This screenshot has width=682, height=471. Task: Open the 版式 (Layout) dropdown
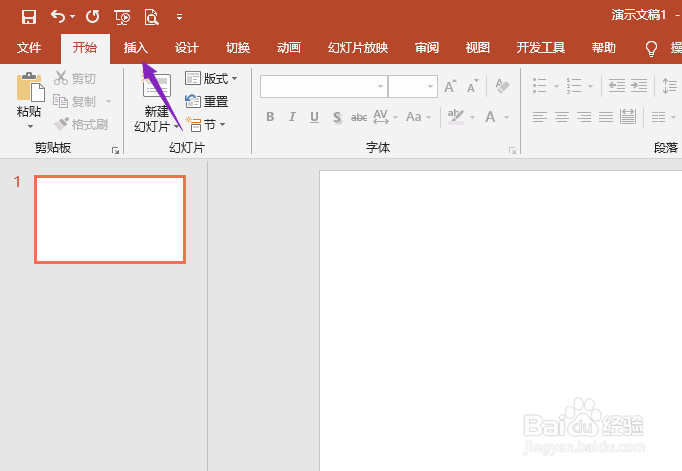pos(211,78)
